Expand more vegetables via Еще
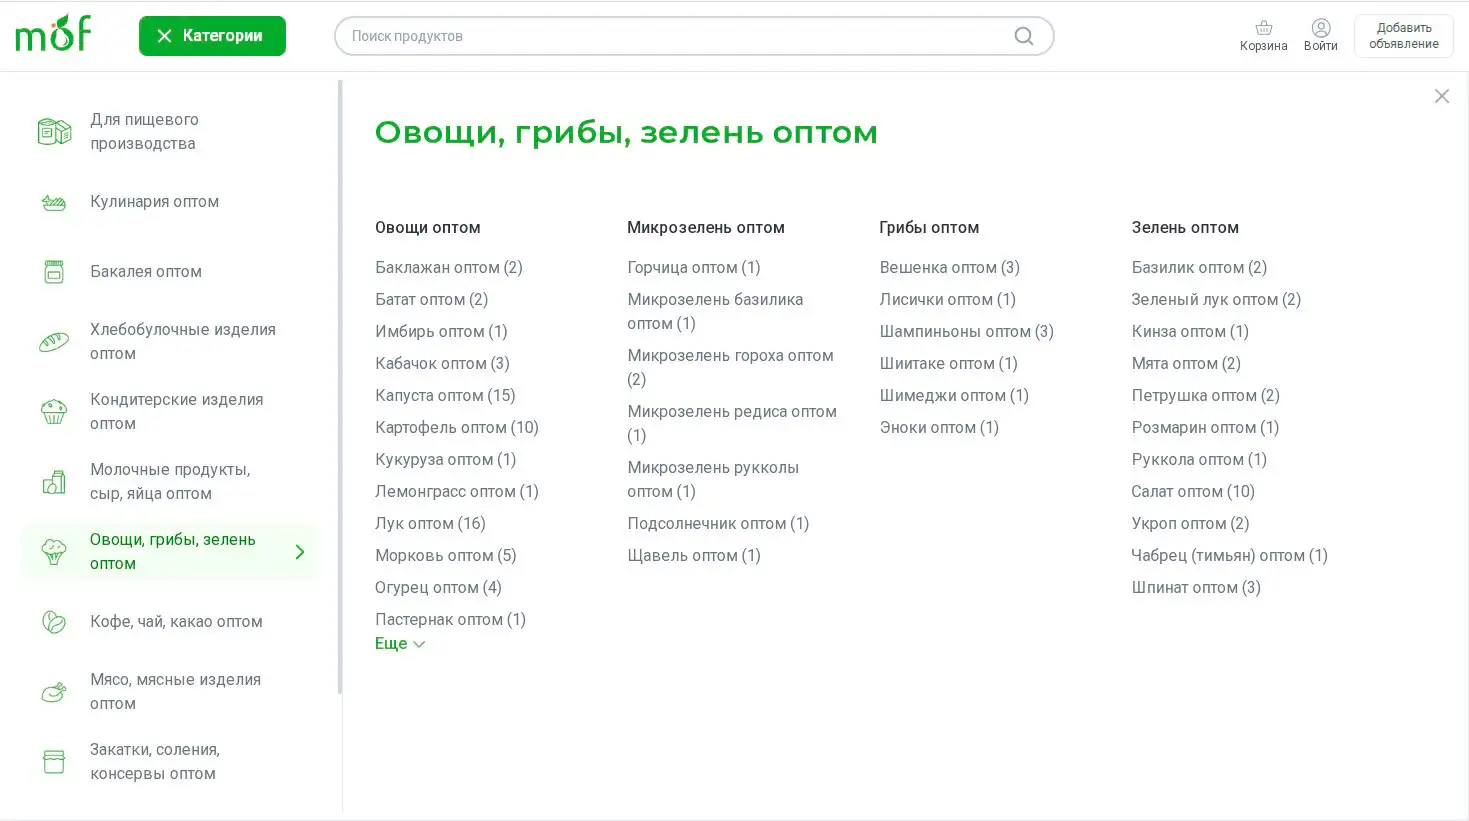This screenshot has height=821, width=1469. [x=400, y=644]
